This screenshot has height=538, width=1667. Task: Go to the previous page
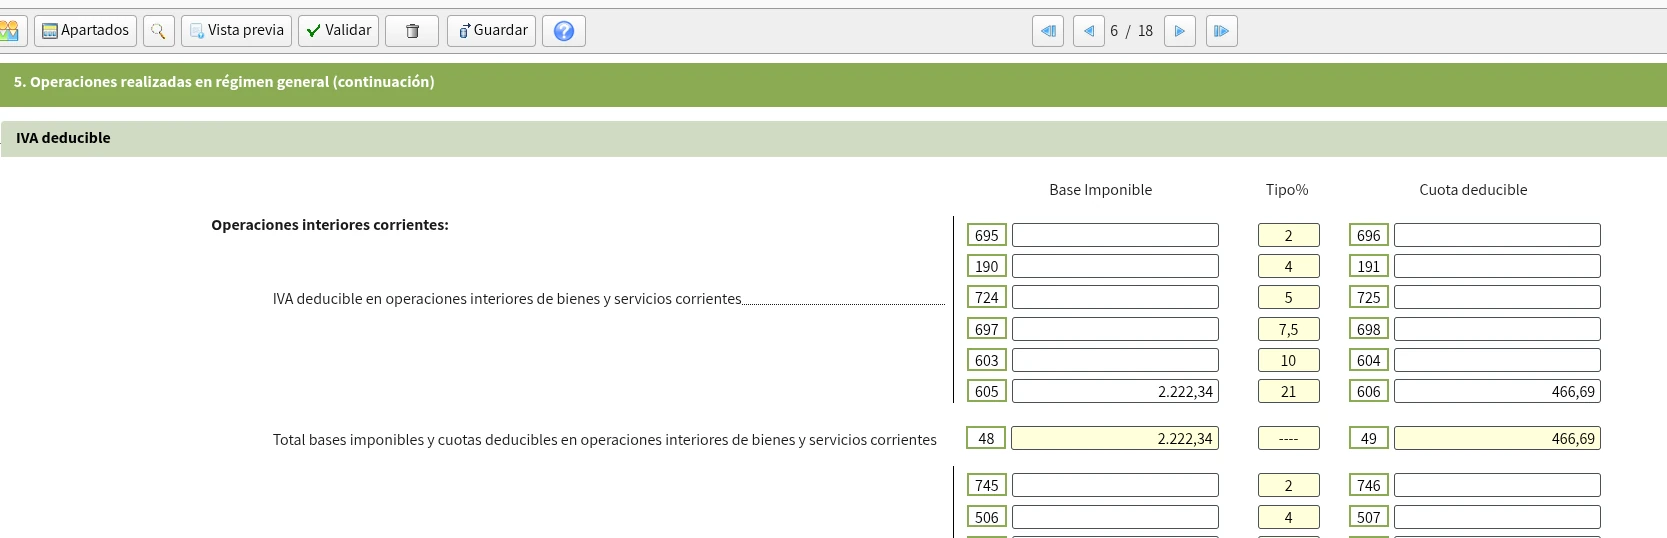tap(1088, 31)
